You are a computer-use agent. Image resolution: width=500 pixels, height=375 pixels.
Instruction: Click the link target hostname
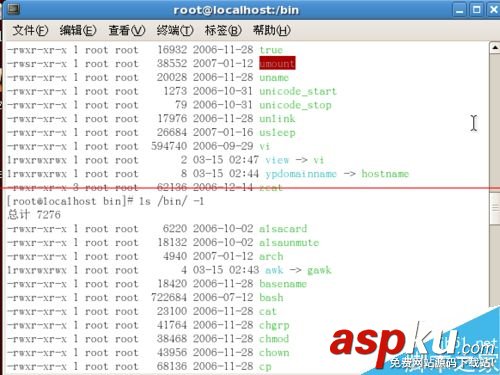pos(385,174)
